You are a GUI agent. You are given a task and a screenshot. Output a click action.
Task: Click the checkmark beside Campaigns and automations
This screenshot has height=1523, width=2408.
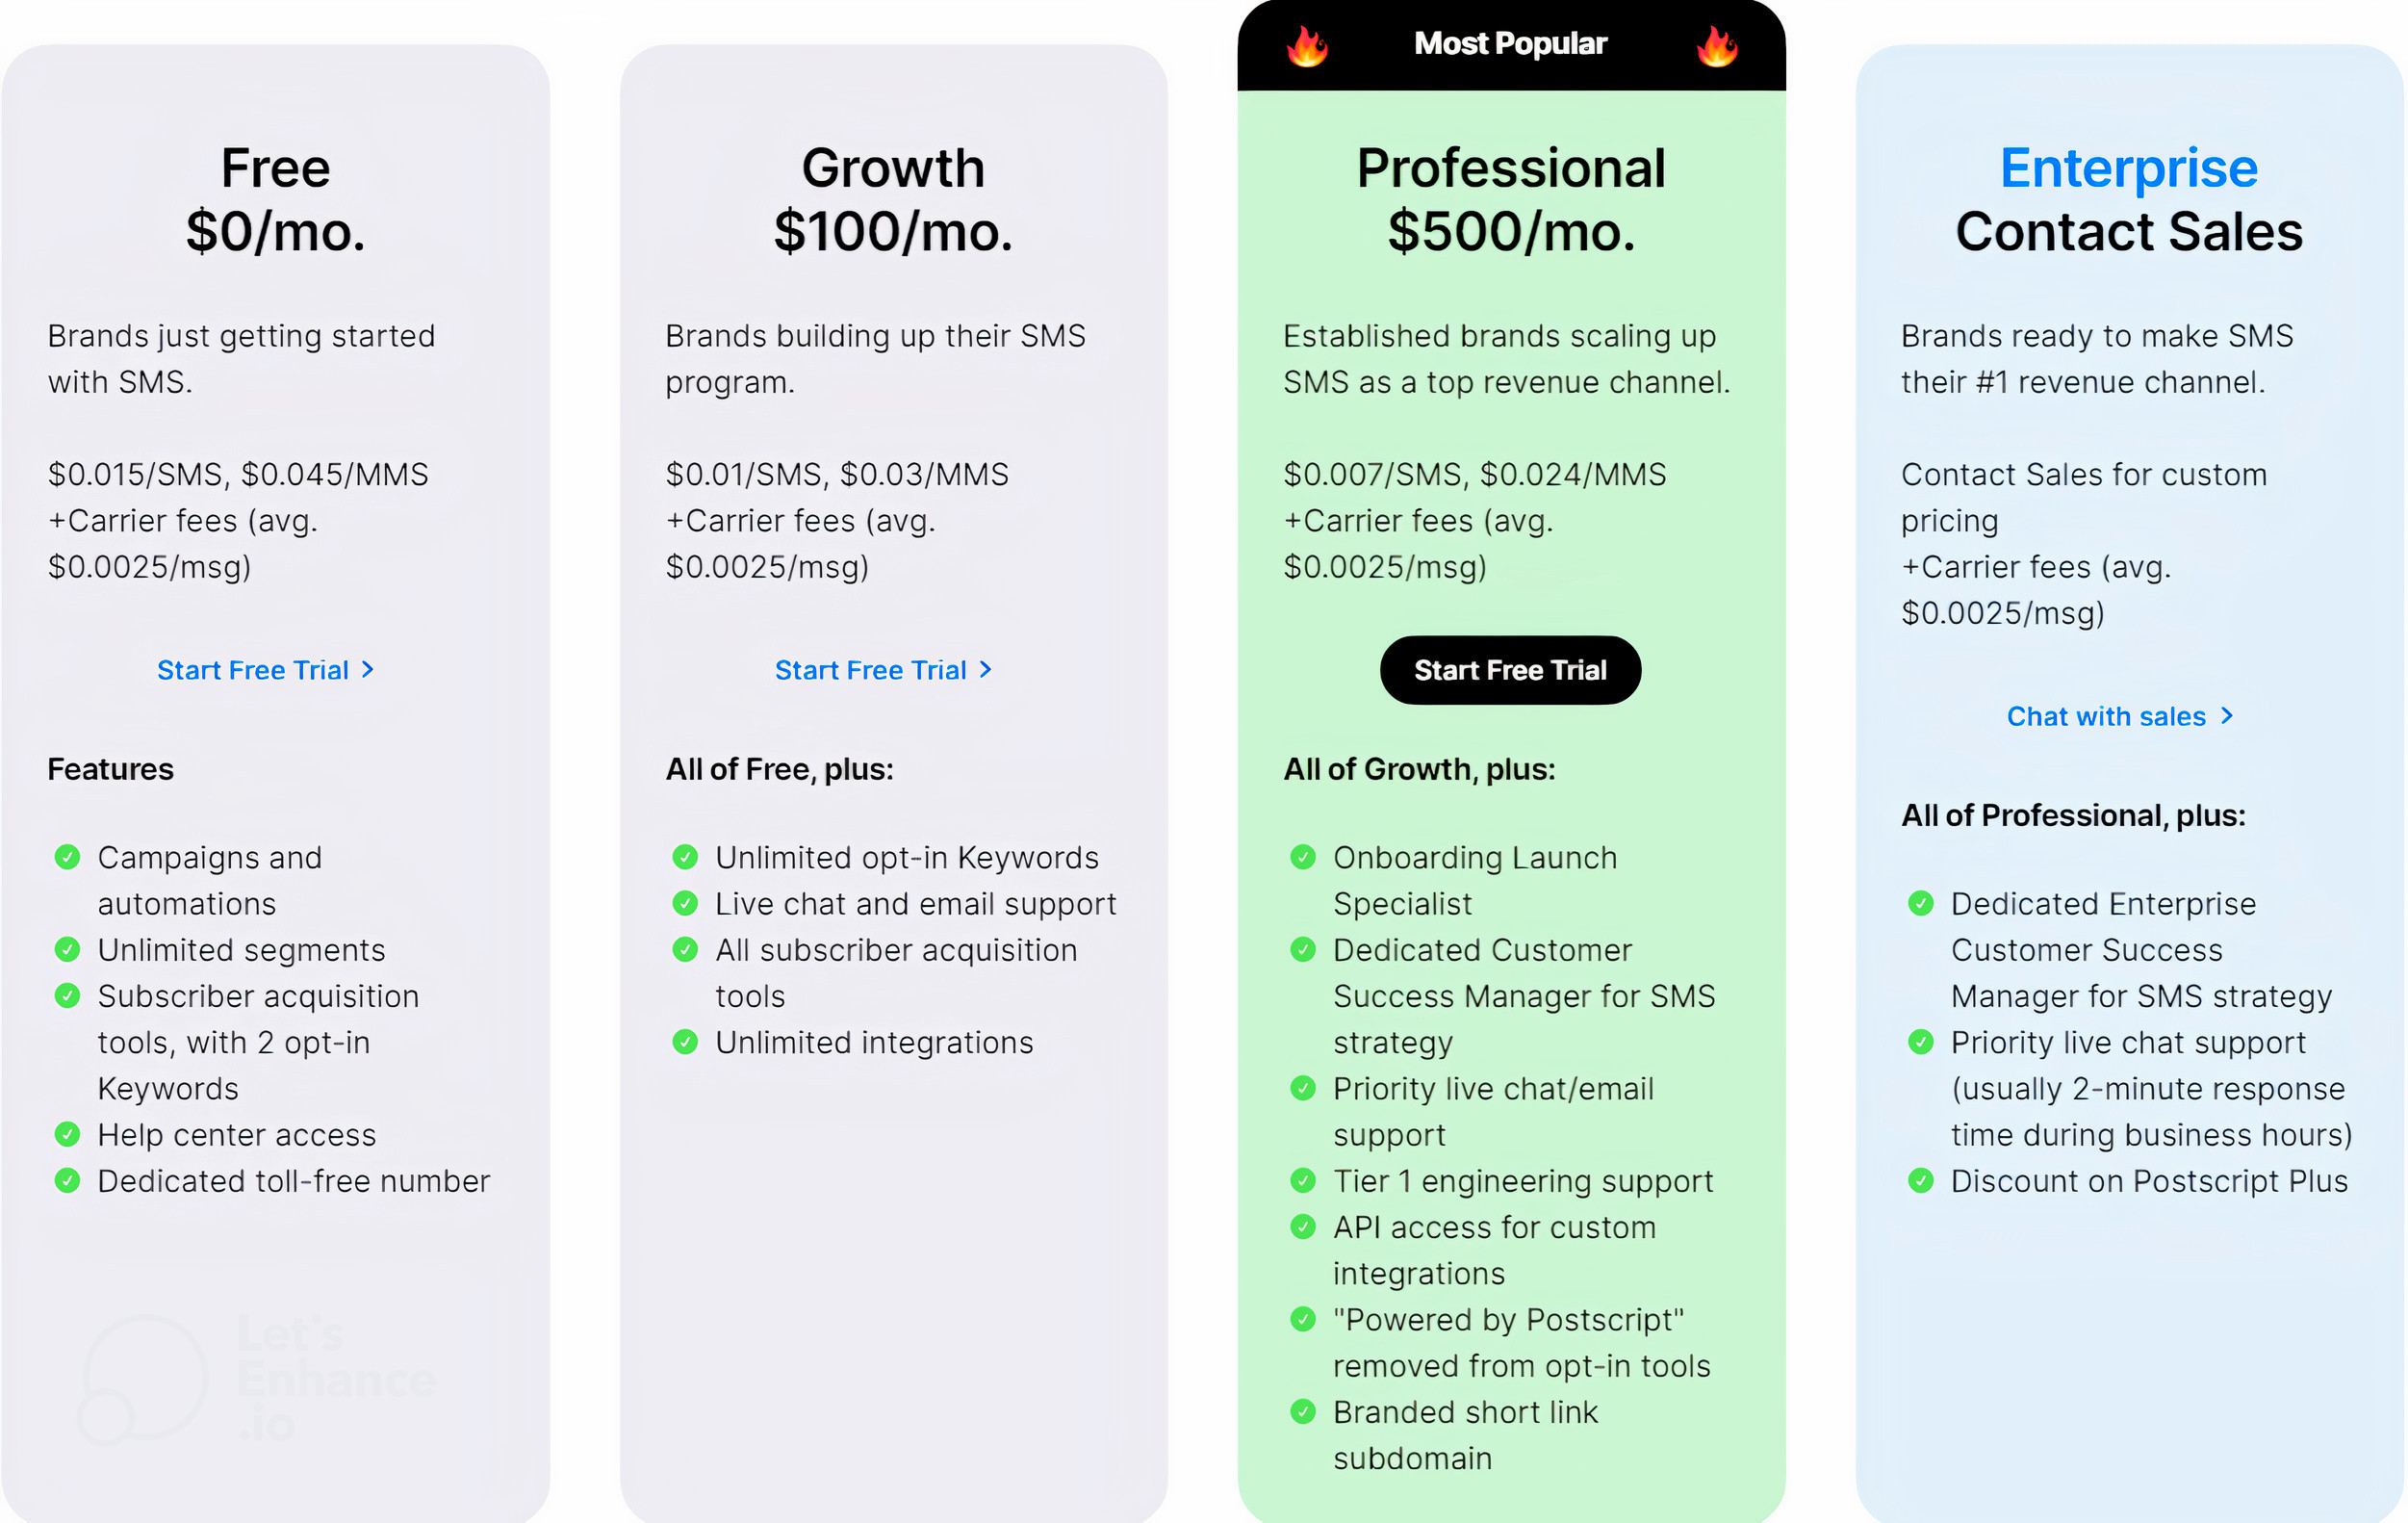pyautogui.click(x=67, y=856)
